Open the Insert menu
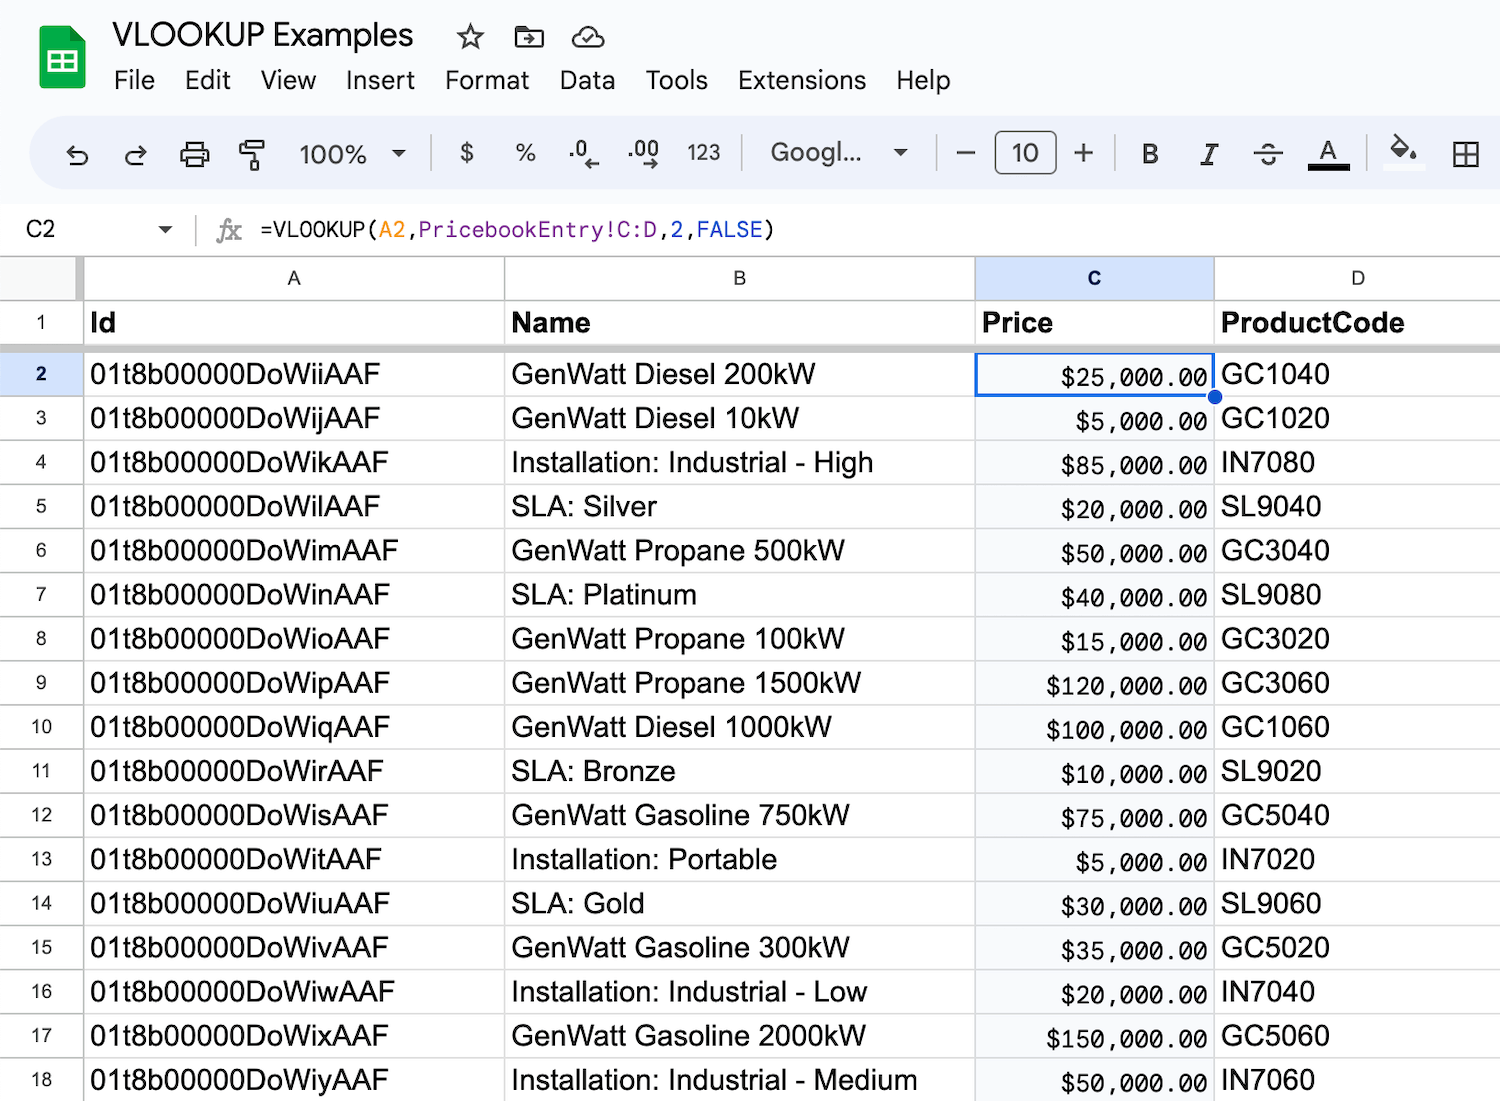Screen dimensions: 1500x1101 click(380, 80)
